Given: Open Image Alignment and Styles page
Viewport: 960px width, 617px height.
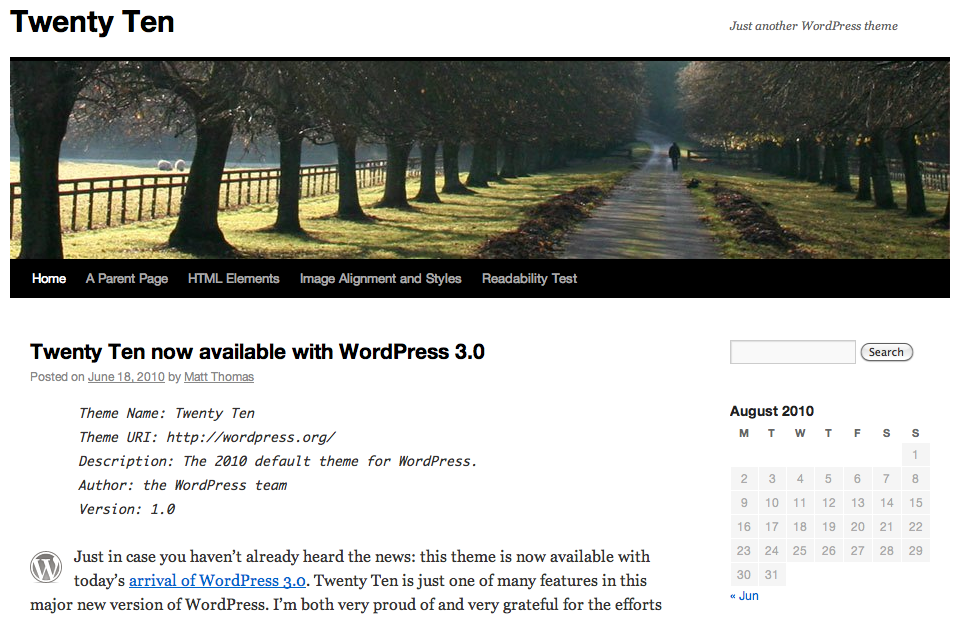Looking at the screenshot, I should pos(380,279).
